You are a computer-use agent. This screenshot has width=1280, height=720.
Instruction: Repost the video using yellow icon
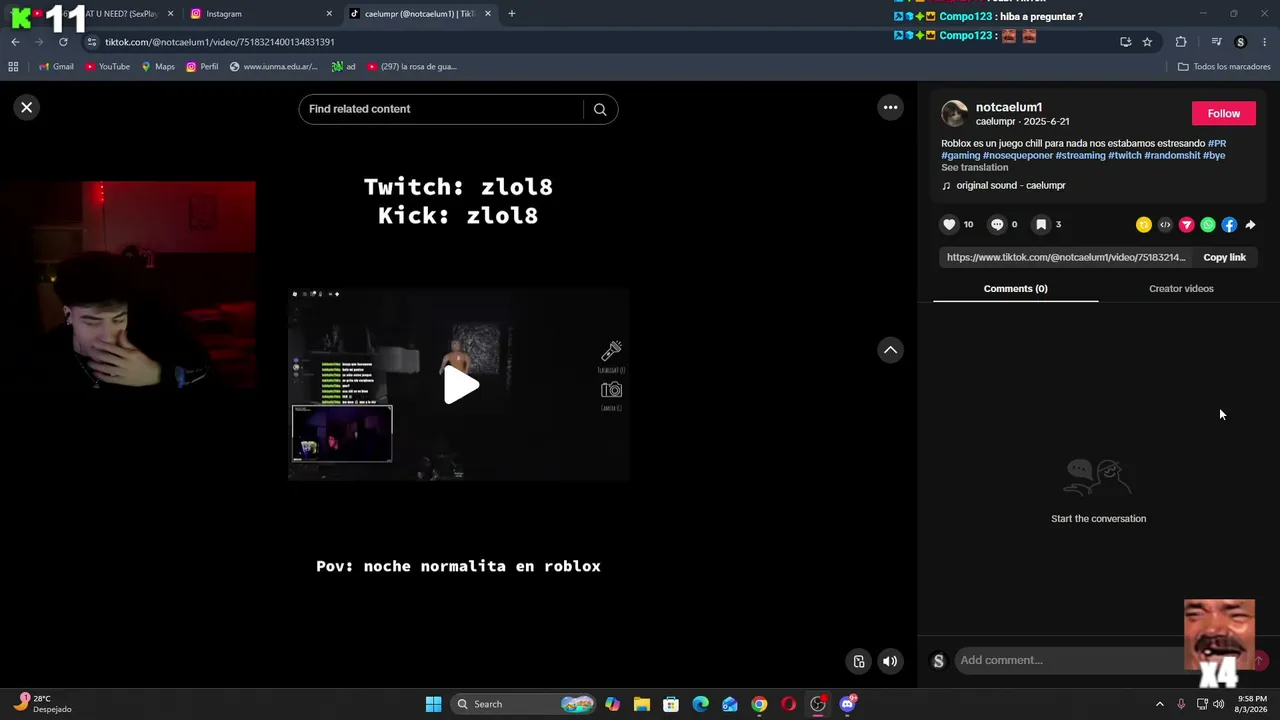coord(1144,225)
